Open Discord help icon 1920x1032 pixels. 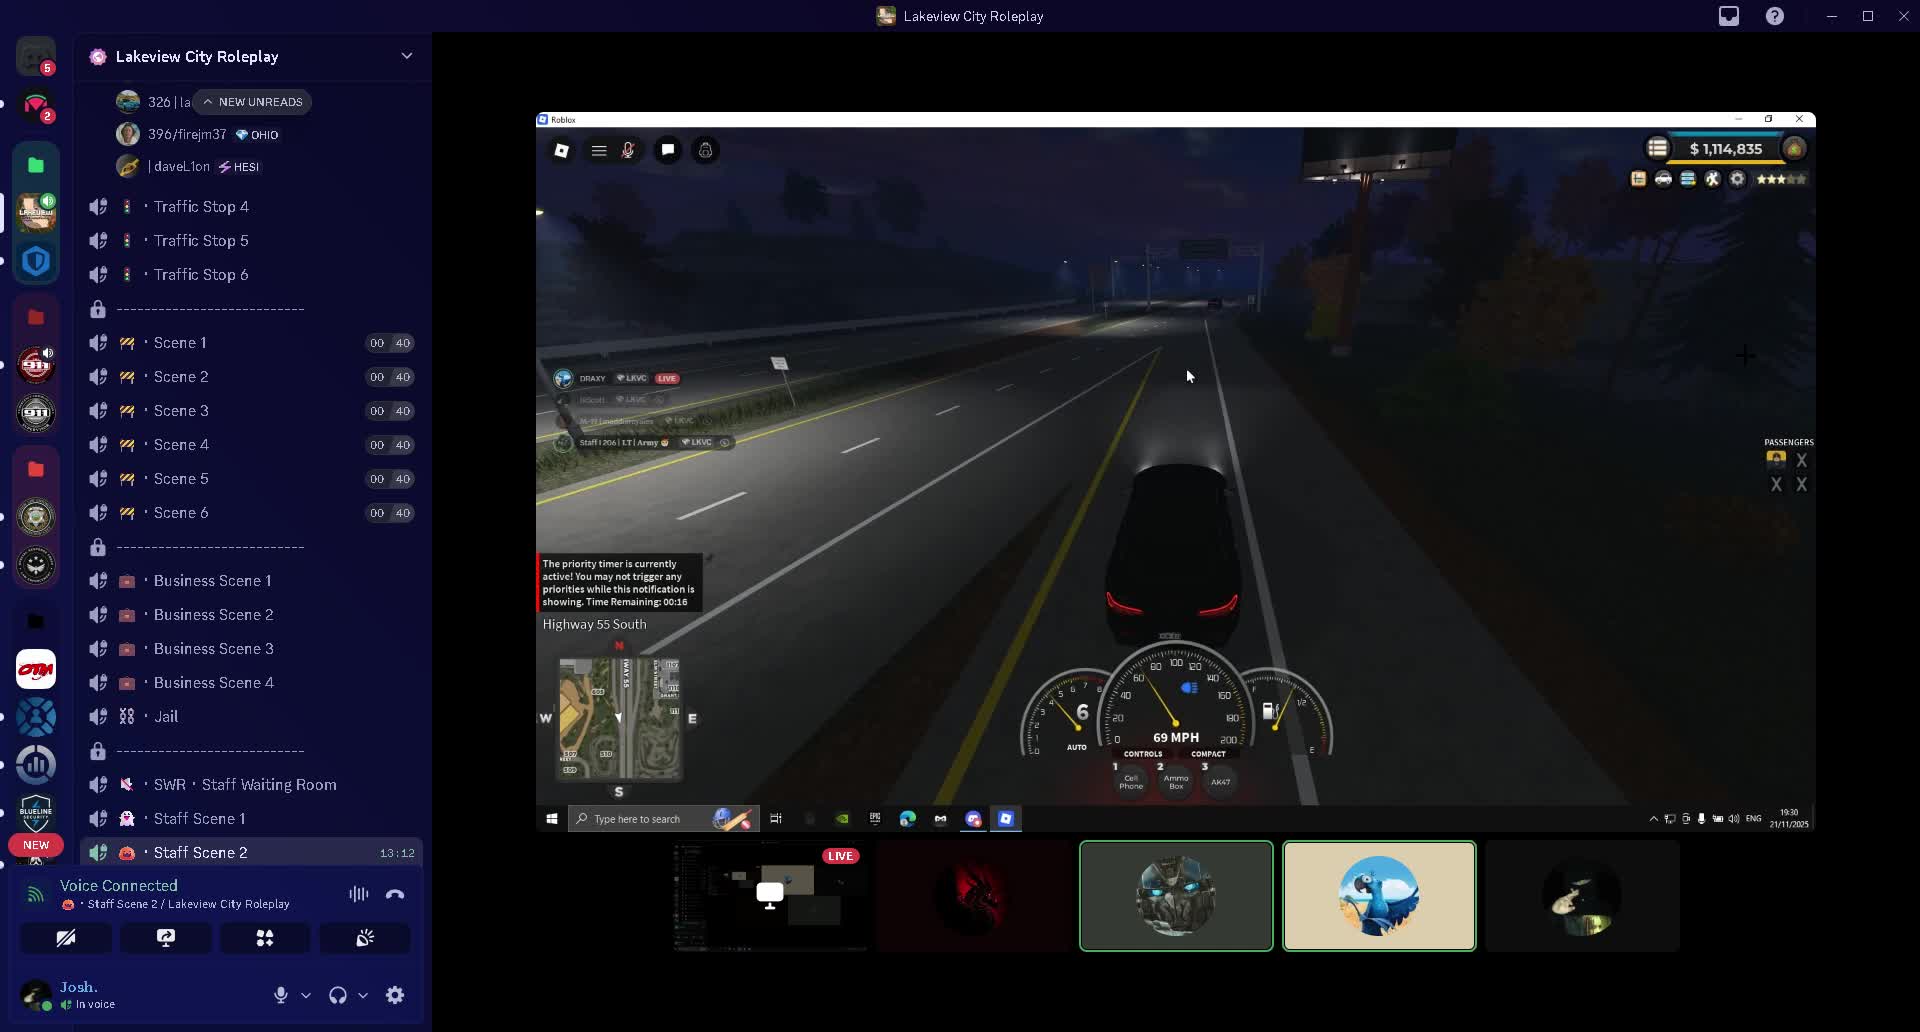coord(1775,16)
